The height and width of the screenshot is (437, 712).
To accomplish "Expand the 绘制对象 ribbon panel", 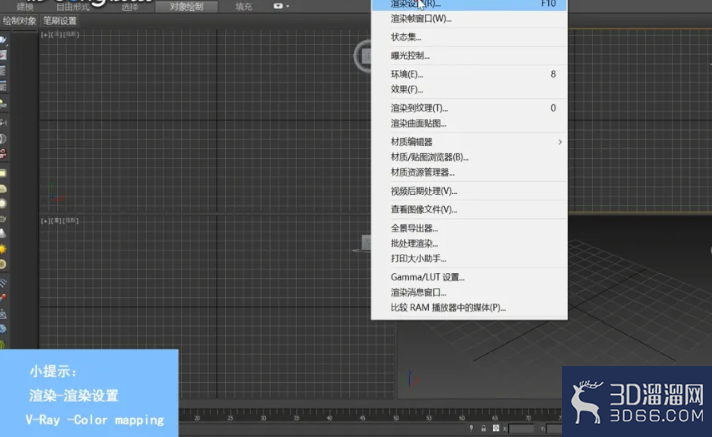I will (20, 21).
